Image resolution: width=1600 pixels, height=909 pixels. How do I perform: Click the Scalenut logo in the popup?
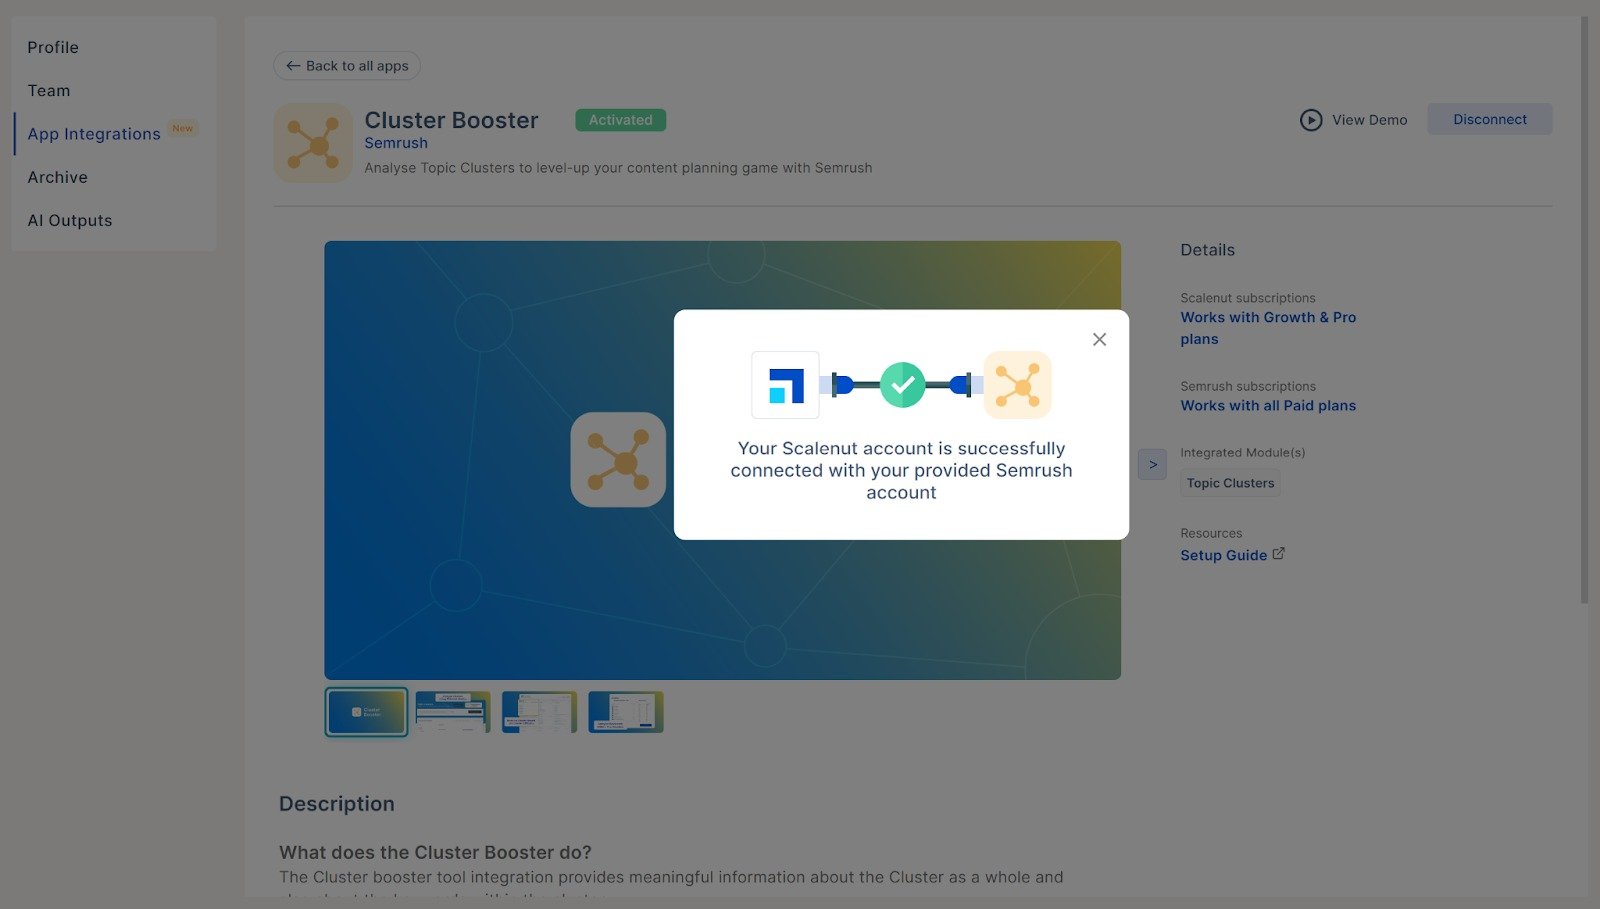[x=785, y=385]
